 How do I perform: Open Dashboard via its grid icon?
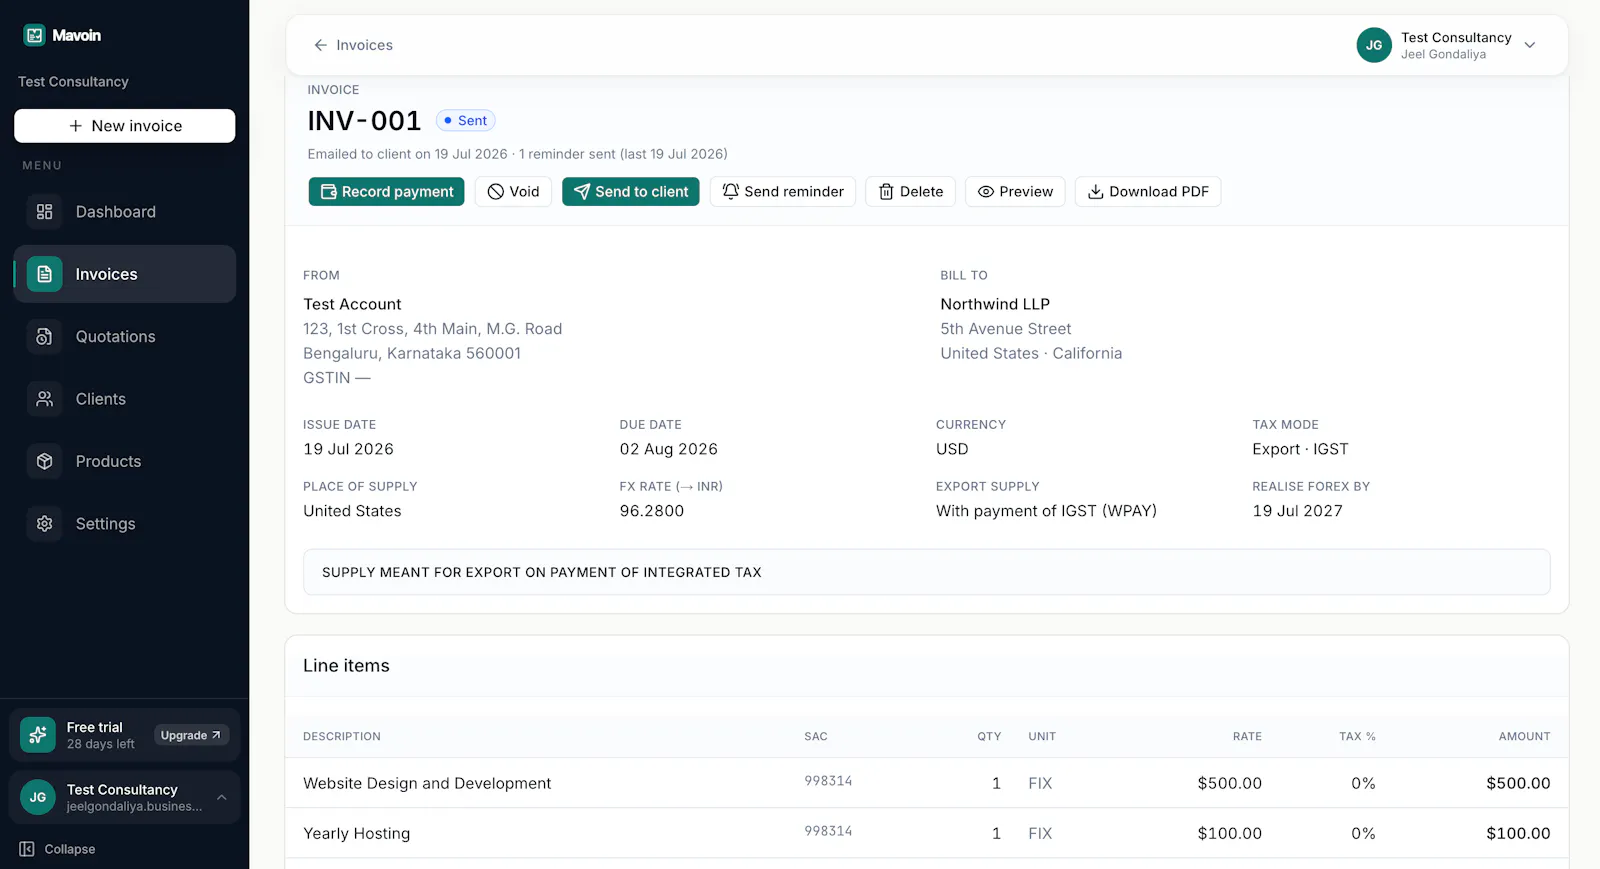click(44, 212)
